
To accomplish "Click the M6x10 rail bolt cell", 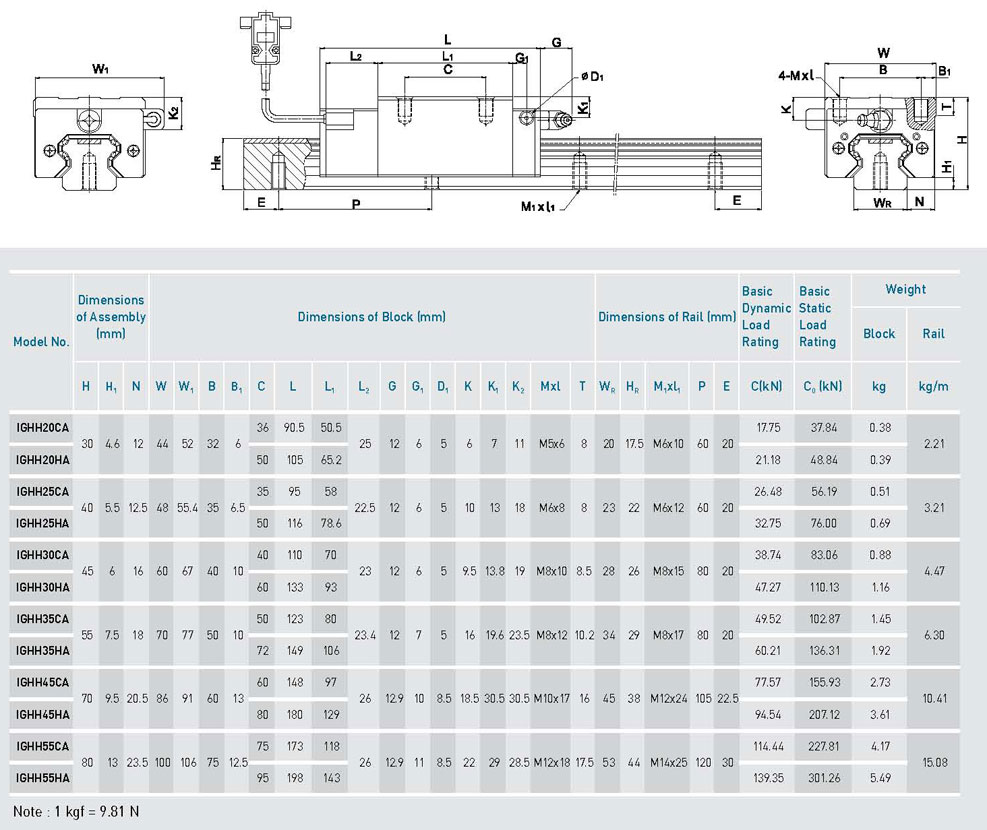I will [668, 444].
